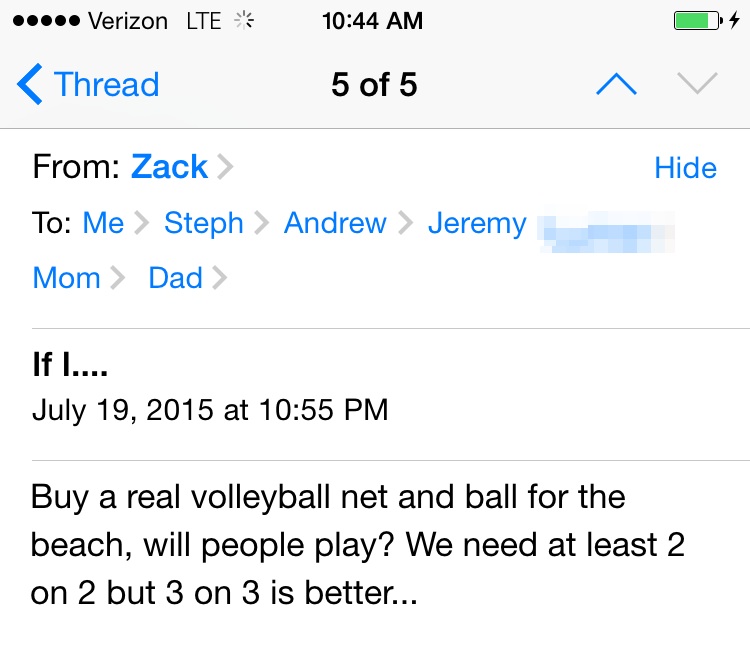
Task: Show the previous message with up arrow
Action: pyautogui.click(x=616, y=85)
